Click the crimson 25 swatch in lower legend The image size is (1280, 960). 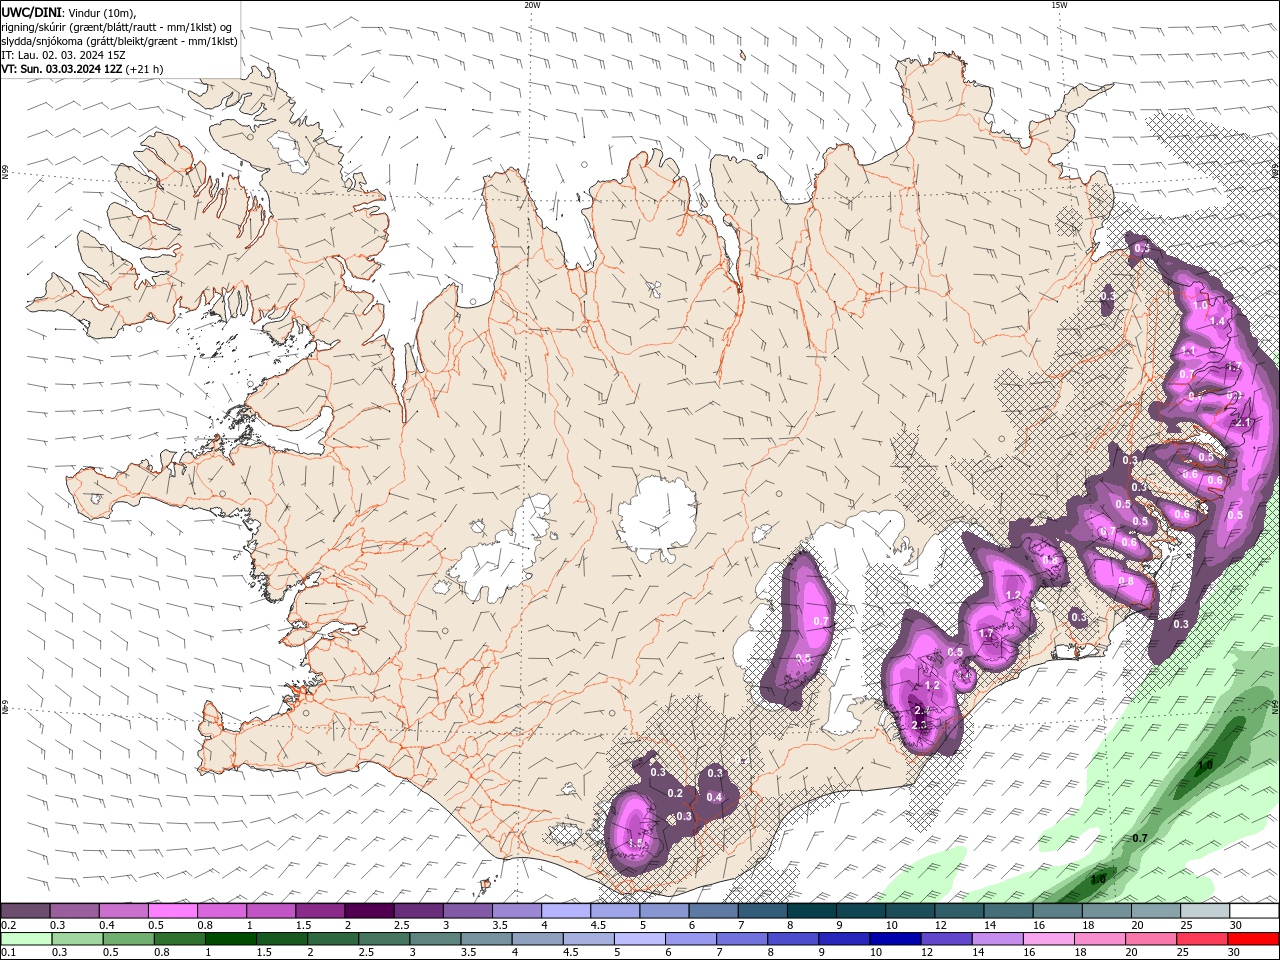tap(1202, 939)
